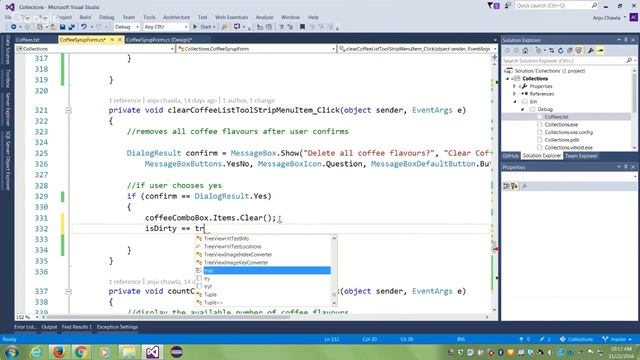Click the Alphabetical sort icon in Properties
The width and height of the screenshot is (640, 360).
click(514, 186)
